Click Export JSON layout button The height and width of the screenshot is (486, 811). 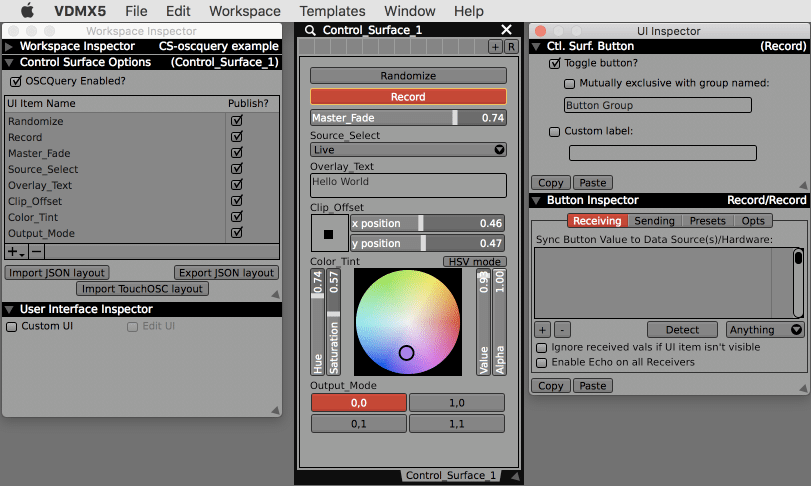[x=226, y=273]
